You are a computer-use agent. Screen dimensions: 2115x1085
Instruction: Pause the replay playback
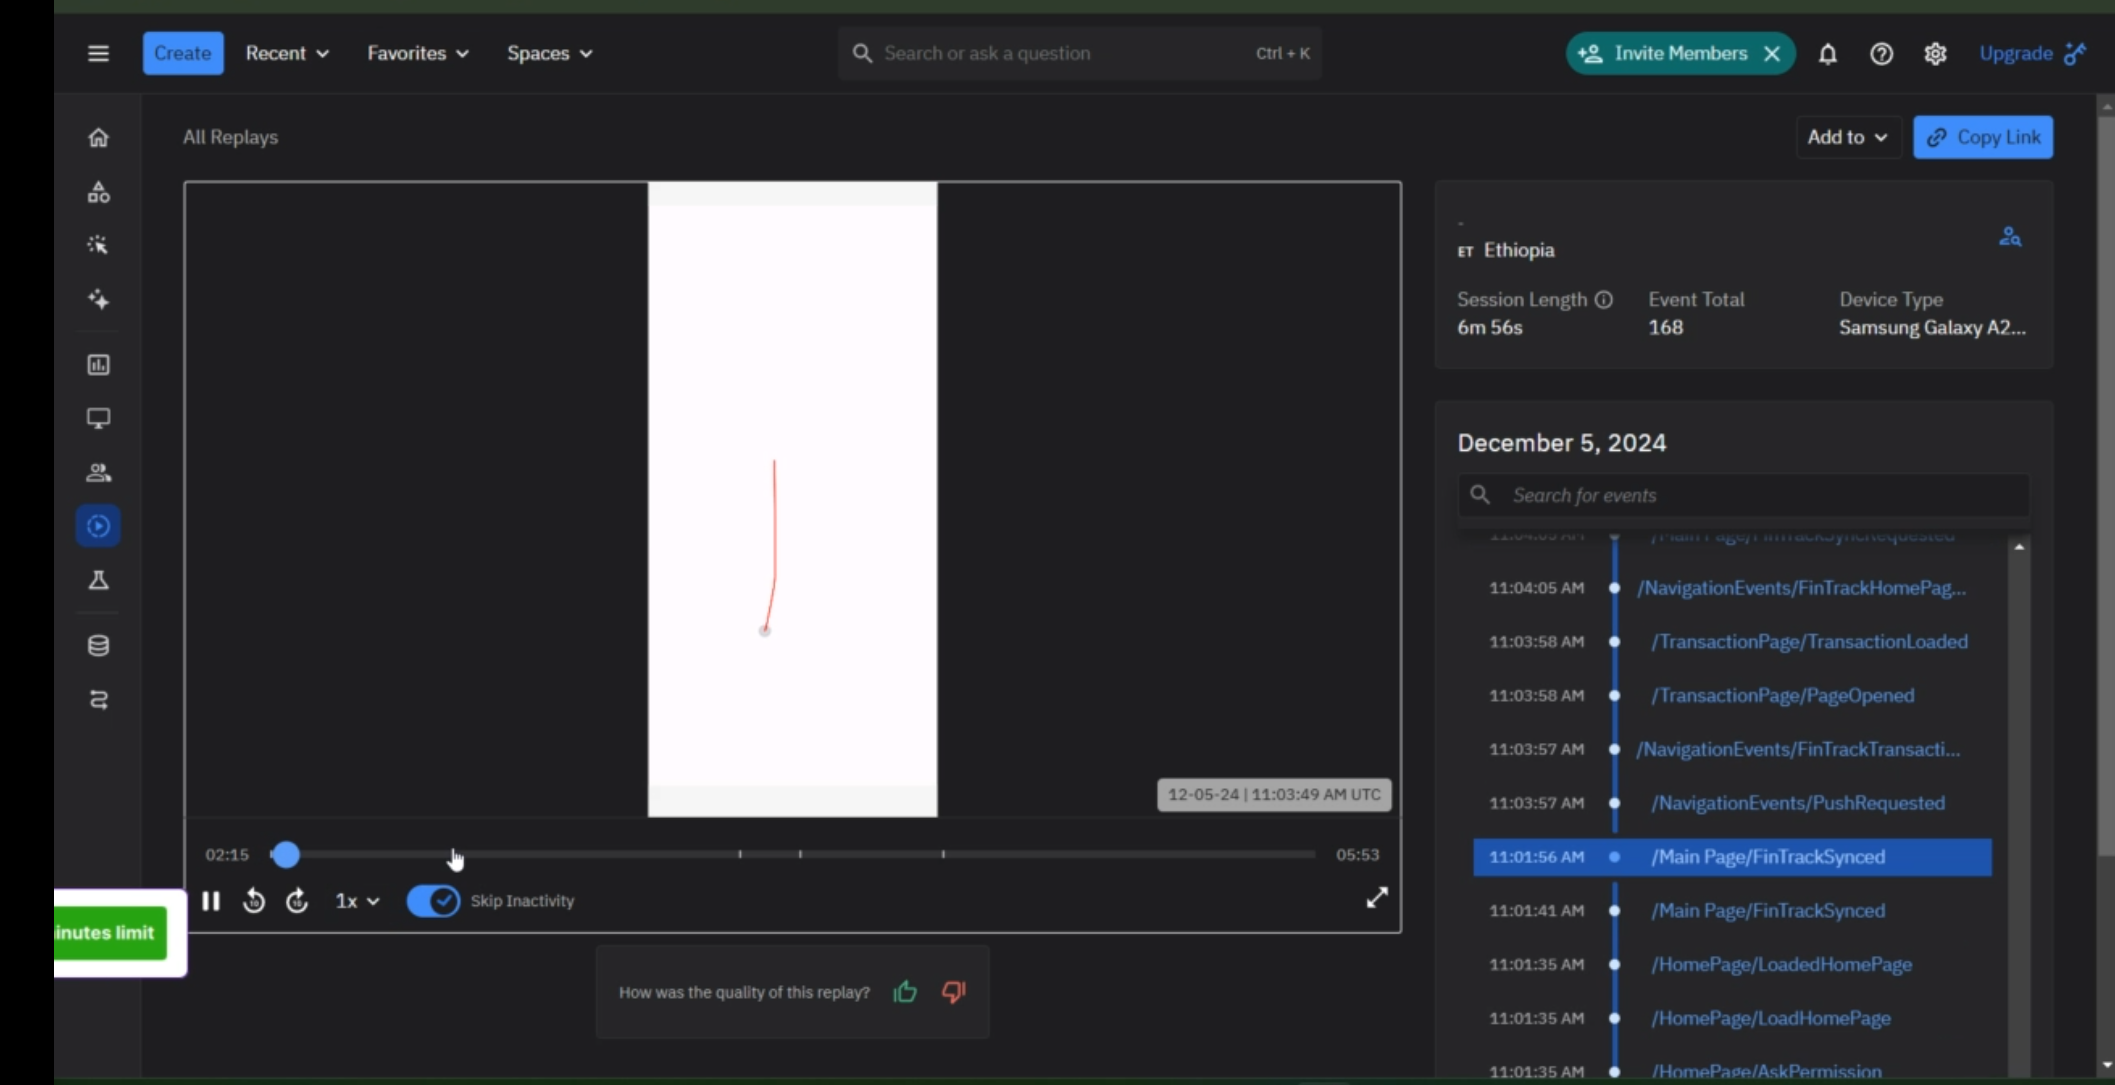[x=211, y=901]
